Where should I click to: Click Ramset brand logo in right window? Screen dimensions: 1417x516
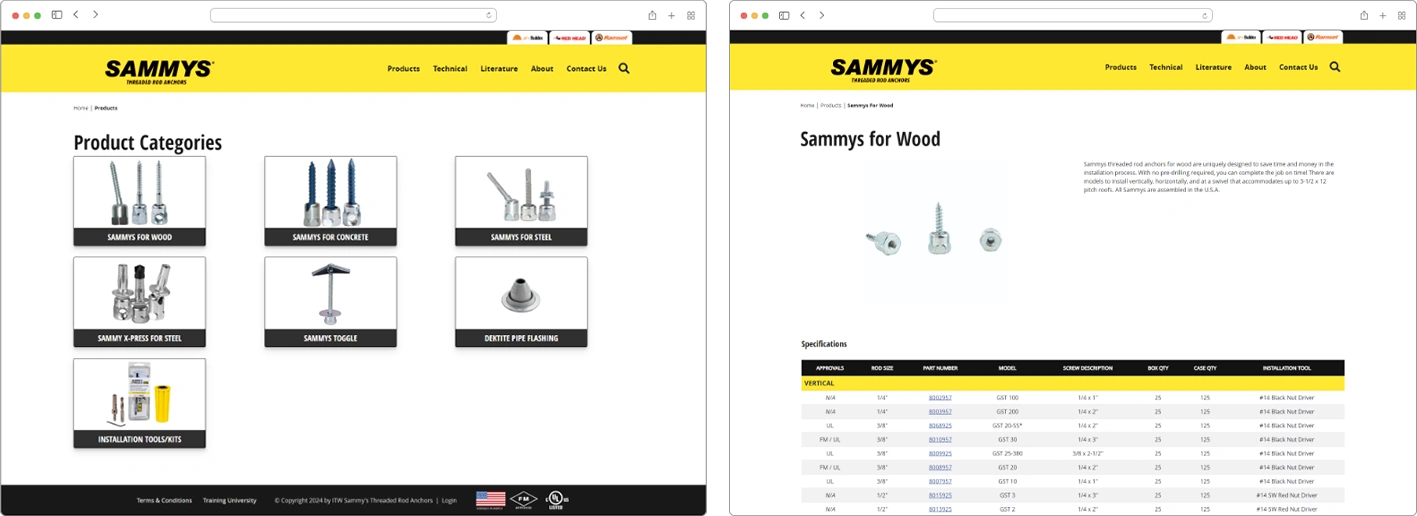point(1325,38)
